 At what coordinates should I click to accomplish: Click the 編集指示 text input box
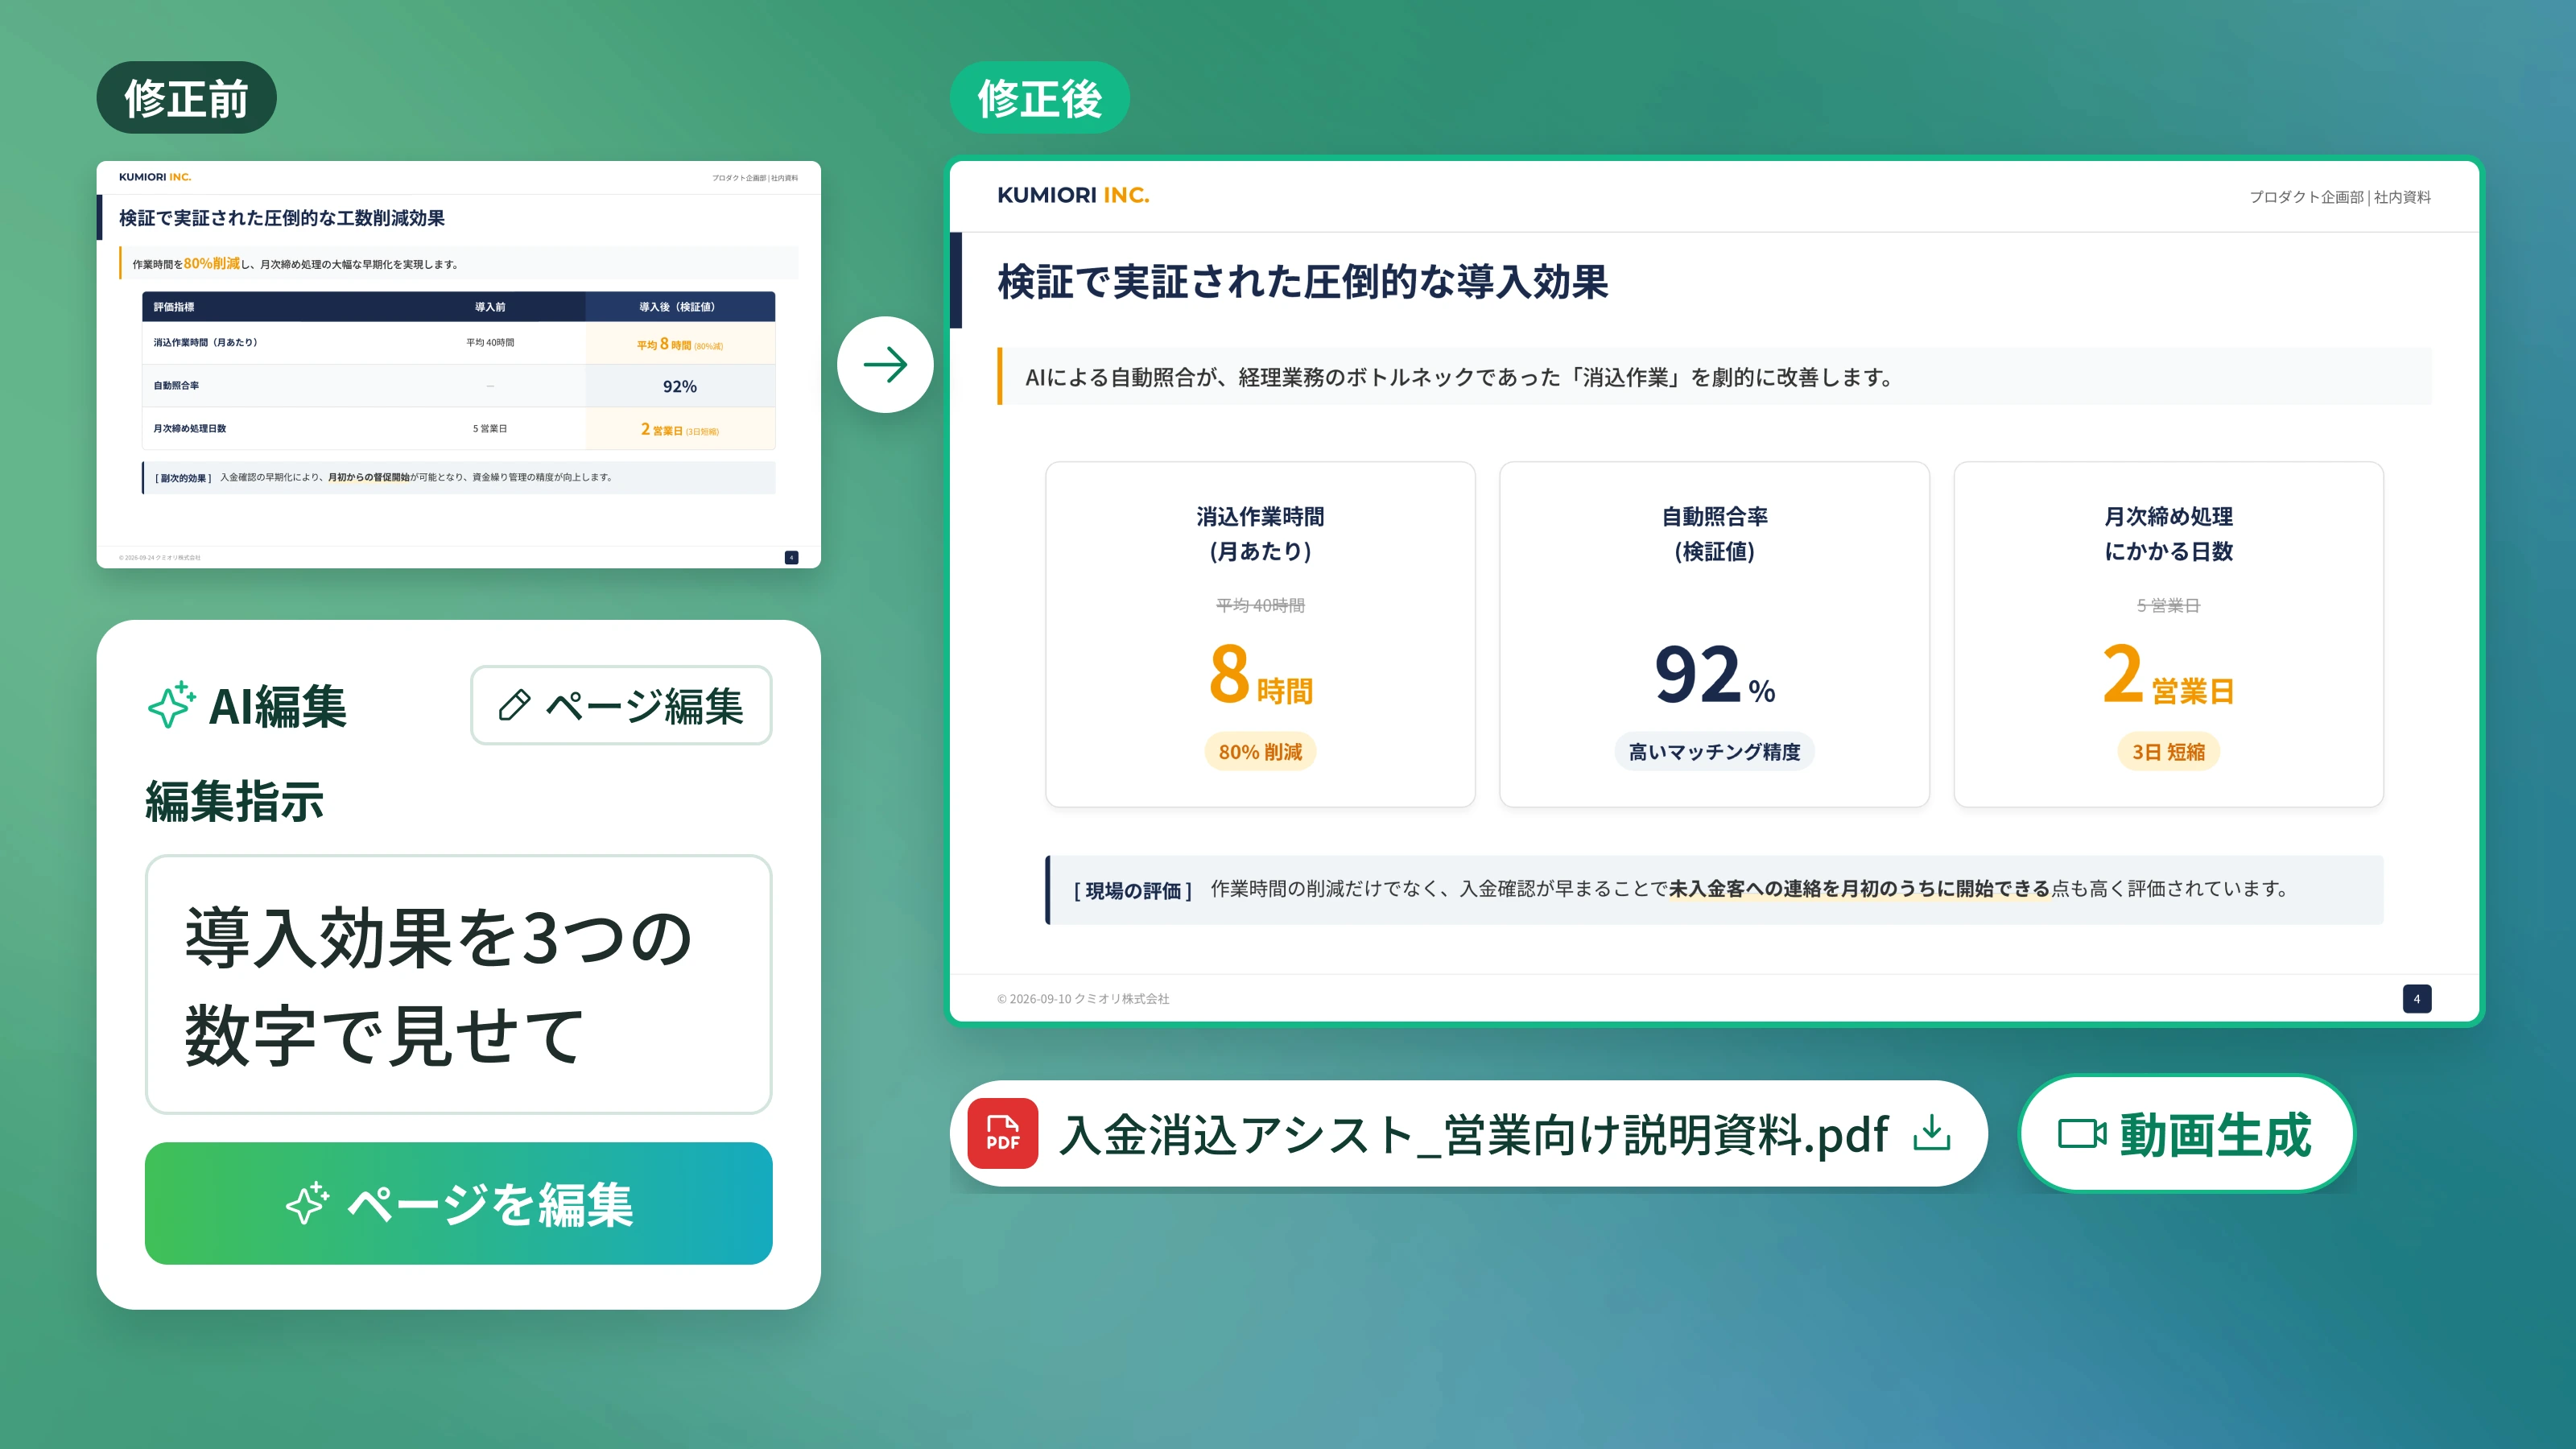coord(458,984)
